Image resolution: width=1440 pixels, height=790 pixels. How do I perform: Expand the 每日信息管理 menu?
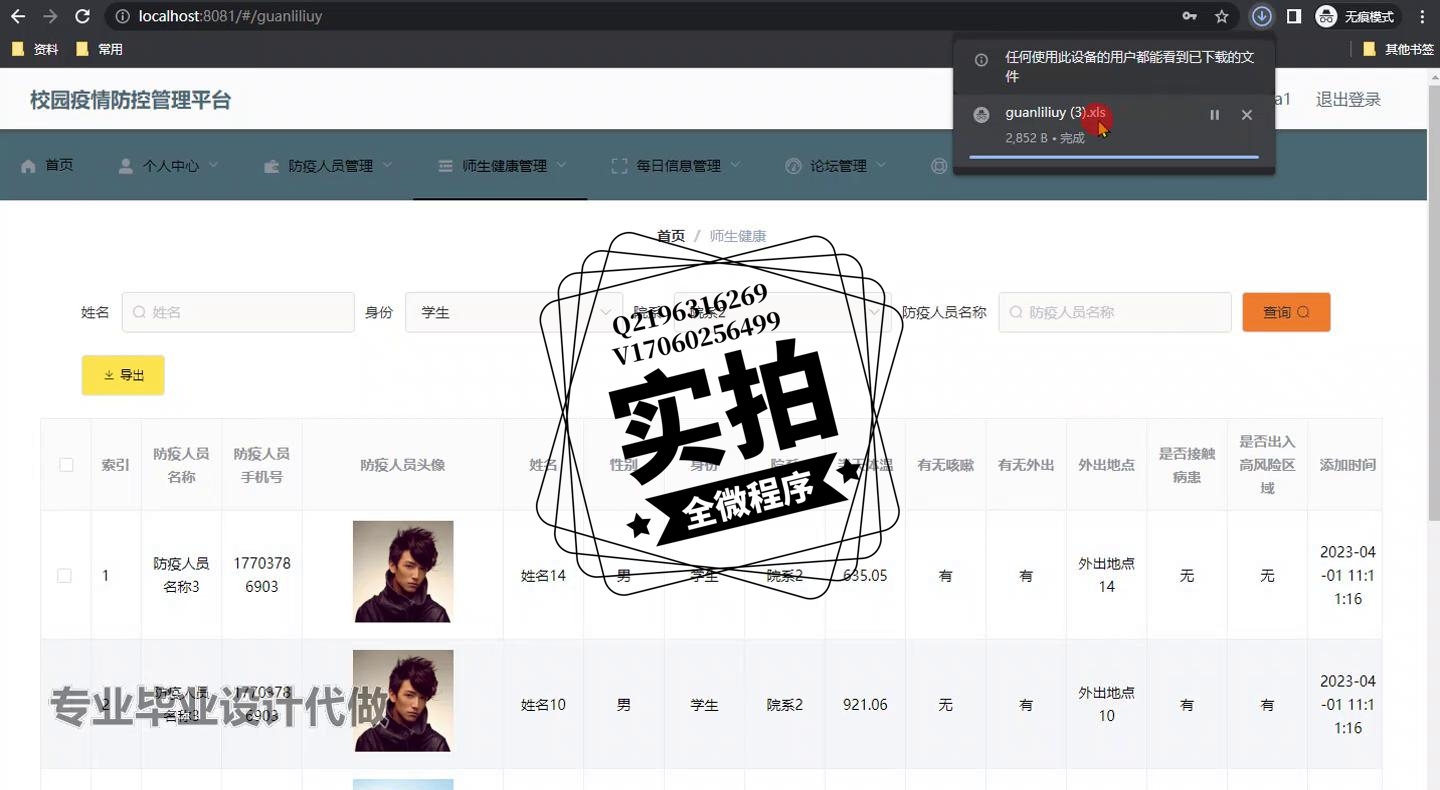click(676, 166)
